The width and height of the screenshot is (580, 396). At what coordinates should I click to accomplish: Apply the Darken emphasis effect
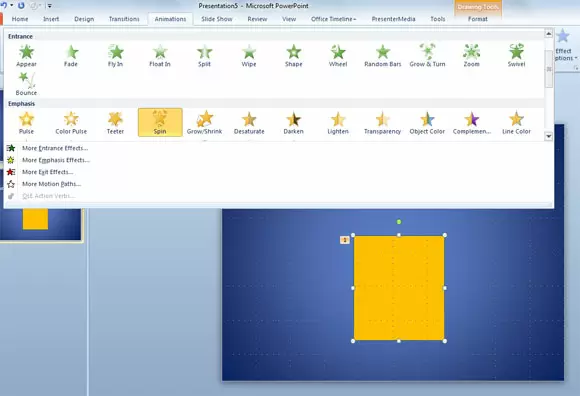click(294, 123)
